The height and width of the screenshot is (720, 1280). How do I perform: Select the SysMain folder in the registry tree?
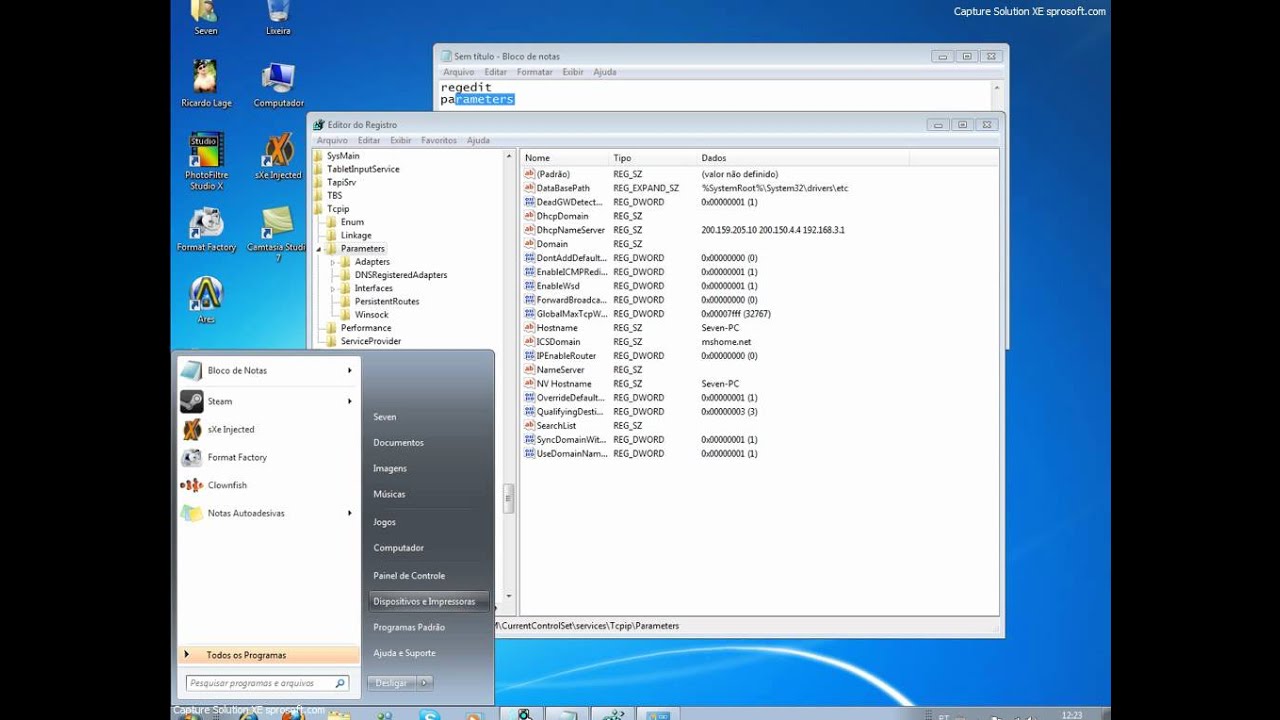(343, 156)
